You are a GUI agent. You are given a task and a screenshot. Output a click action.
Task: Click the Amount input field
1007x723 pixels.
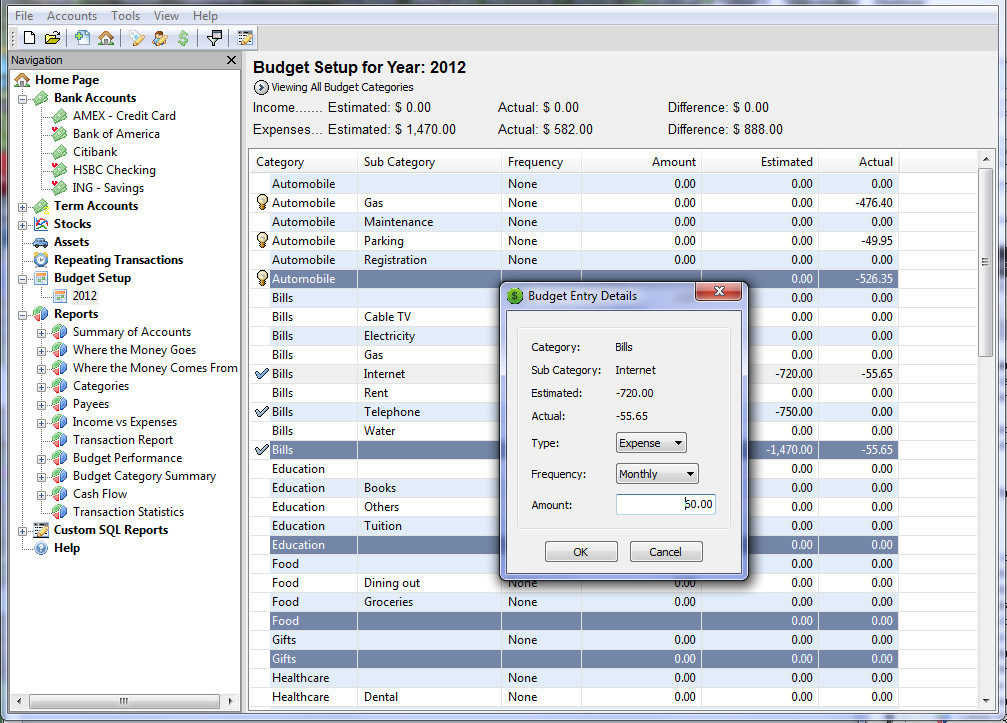[665, 504]
